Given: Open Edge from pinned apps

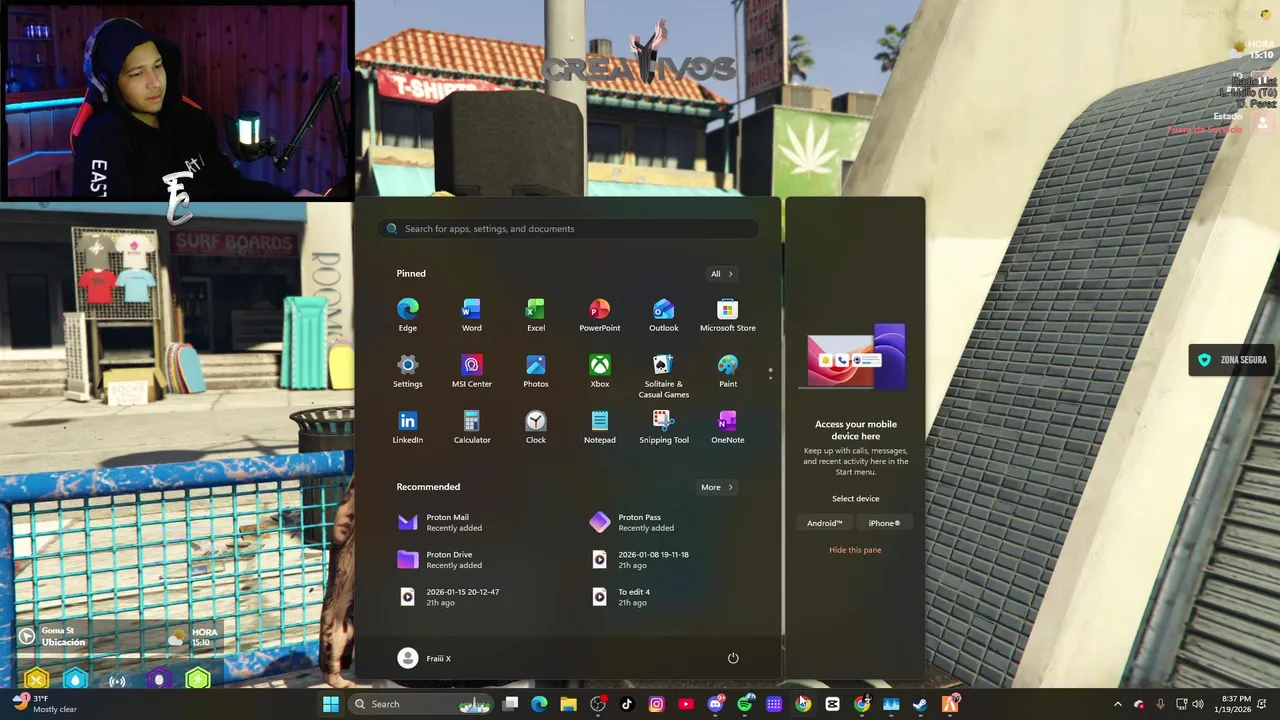Looking at the screenshot, I should pyautogui.click(x=407, y=315).
